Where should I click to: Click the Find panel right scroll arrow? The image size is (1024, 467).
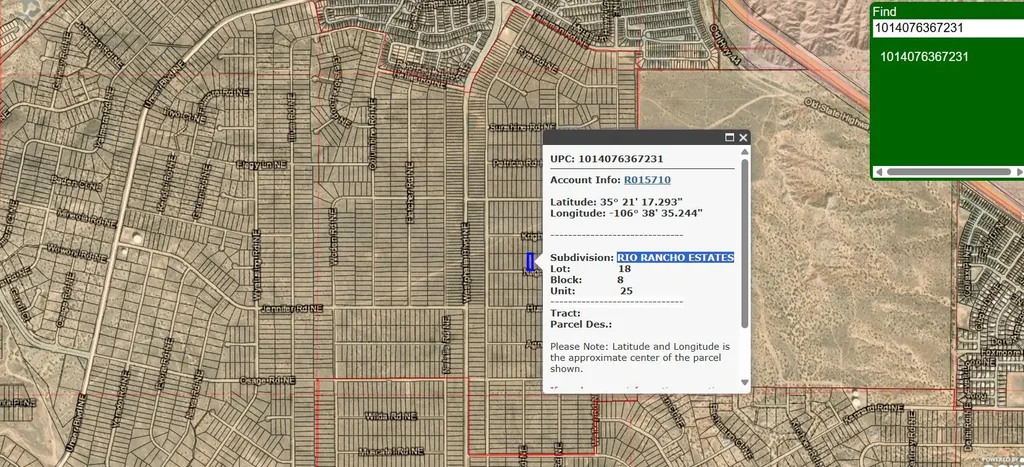coord(1018,172)
